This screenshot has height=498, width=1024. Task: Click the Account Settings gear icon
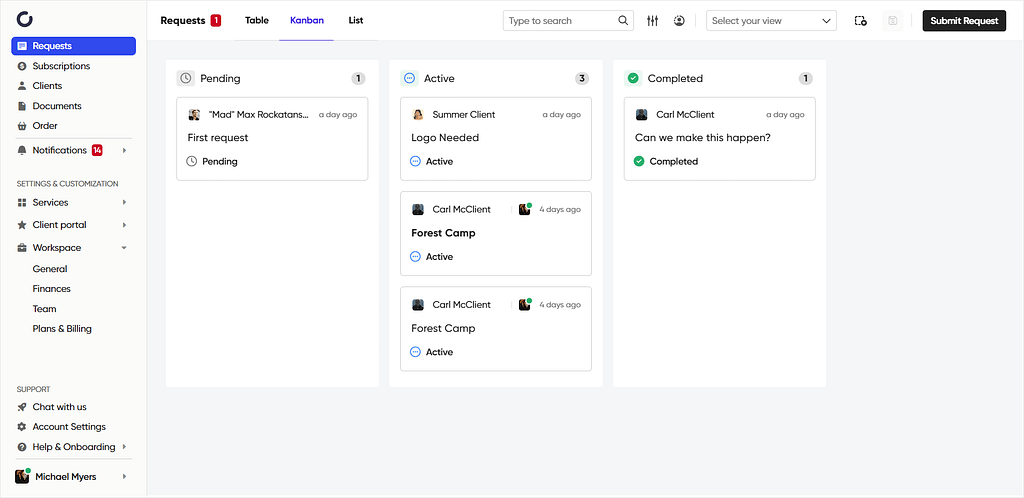[x=22, y=426]
